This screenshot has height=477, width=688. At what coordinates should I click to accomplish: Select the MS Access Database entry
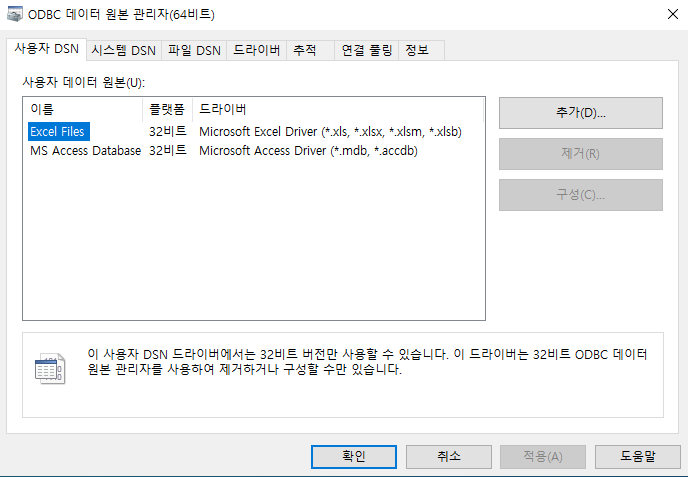(85, 151)
